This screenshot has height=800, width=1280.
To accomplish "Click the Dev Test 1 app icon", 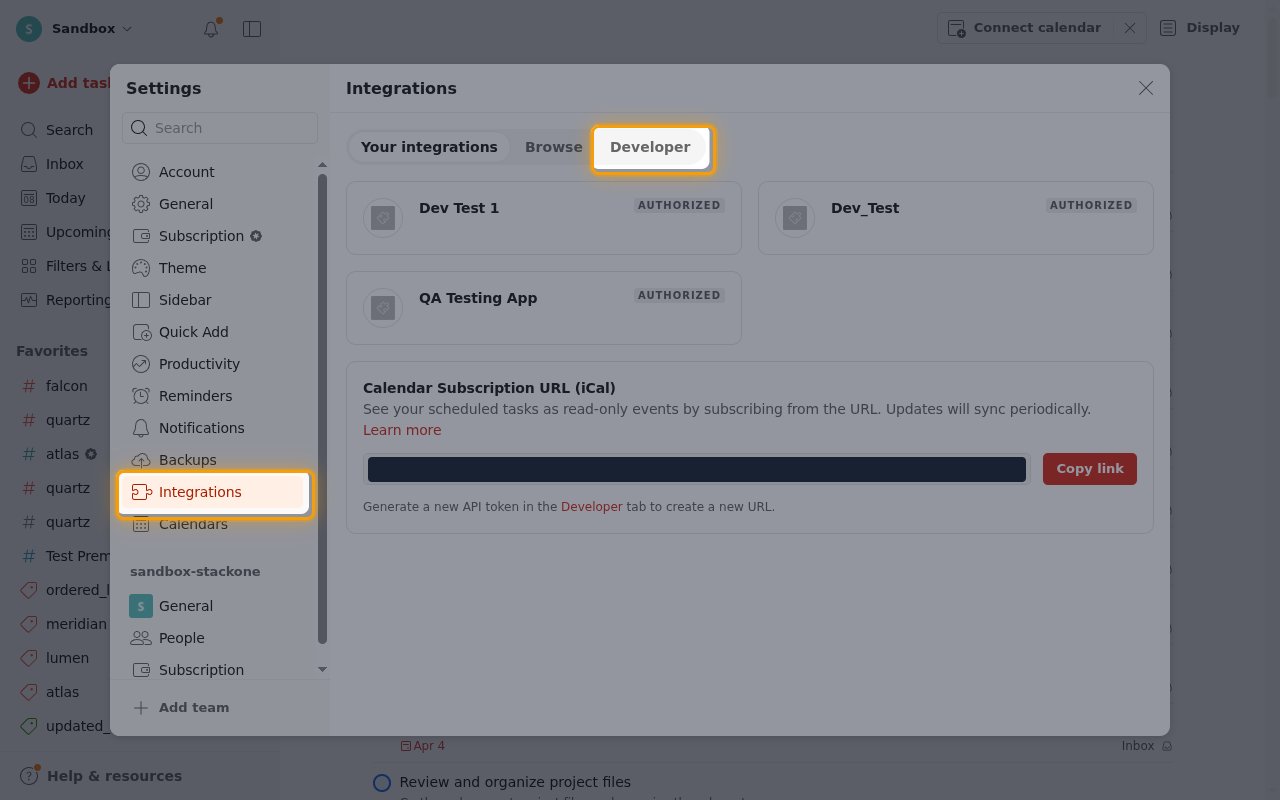I will coord(383,218).
